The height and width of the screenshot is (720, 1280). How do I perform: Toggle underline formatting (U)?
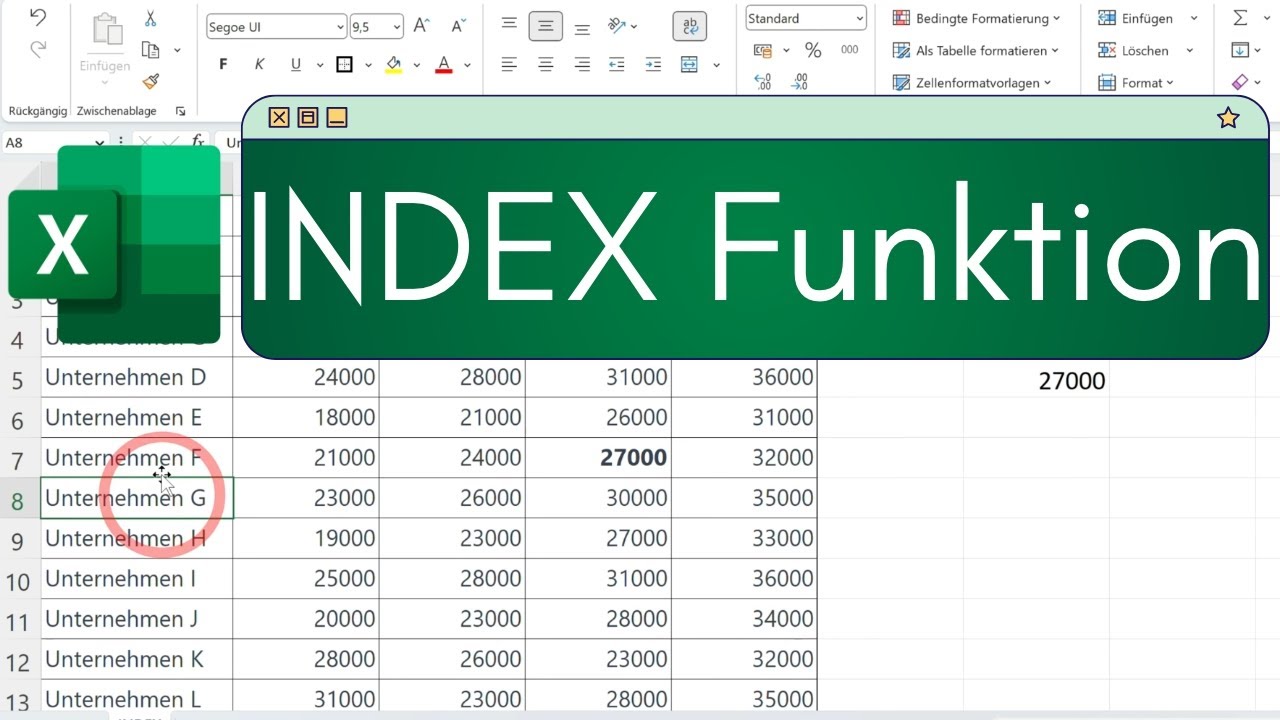295,65
